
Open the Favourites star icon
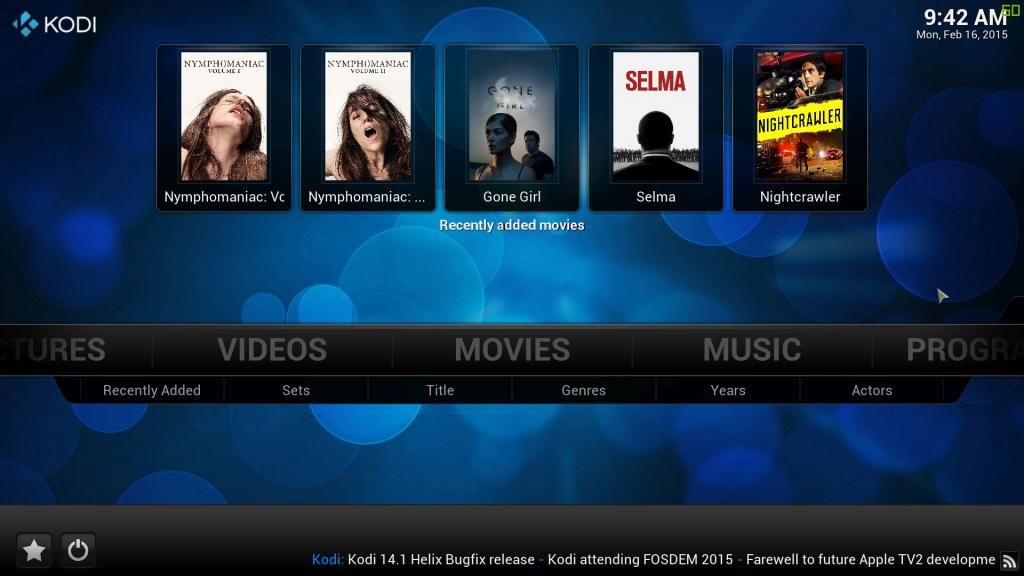coord(34,550)
